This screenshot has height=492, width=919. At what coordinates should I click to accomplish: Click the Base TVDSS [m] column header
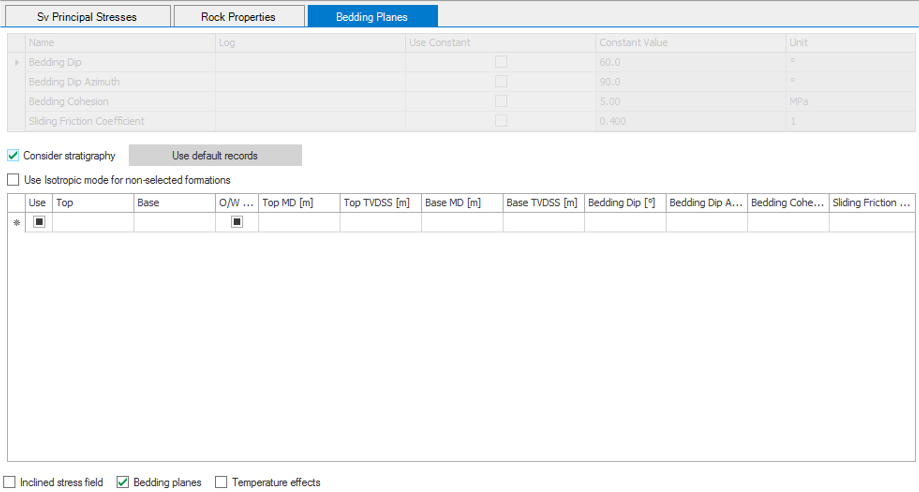point(543,203)
